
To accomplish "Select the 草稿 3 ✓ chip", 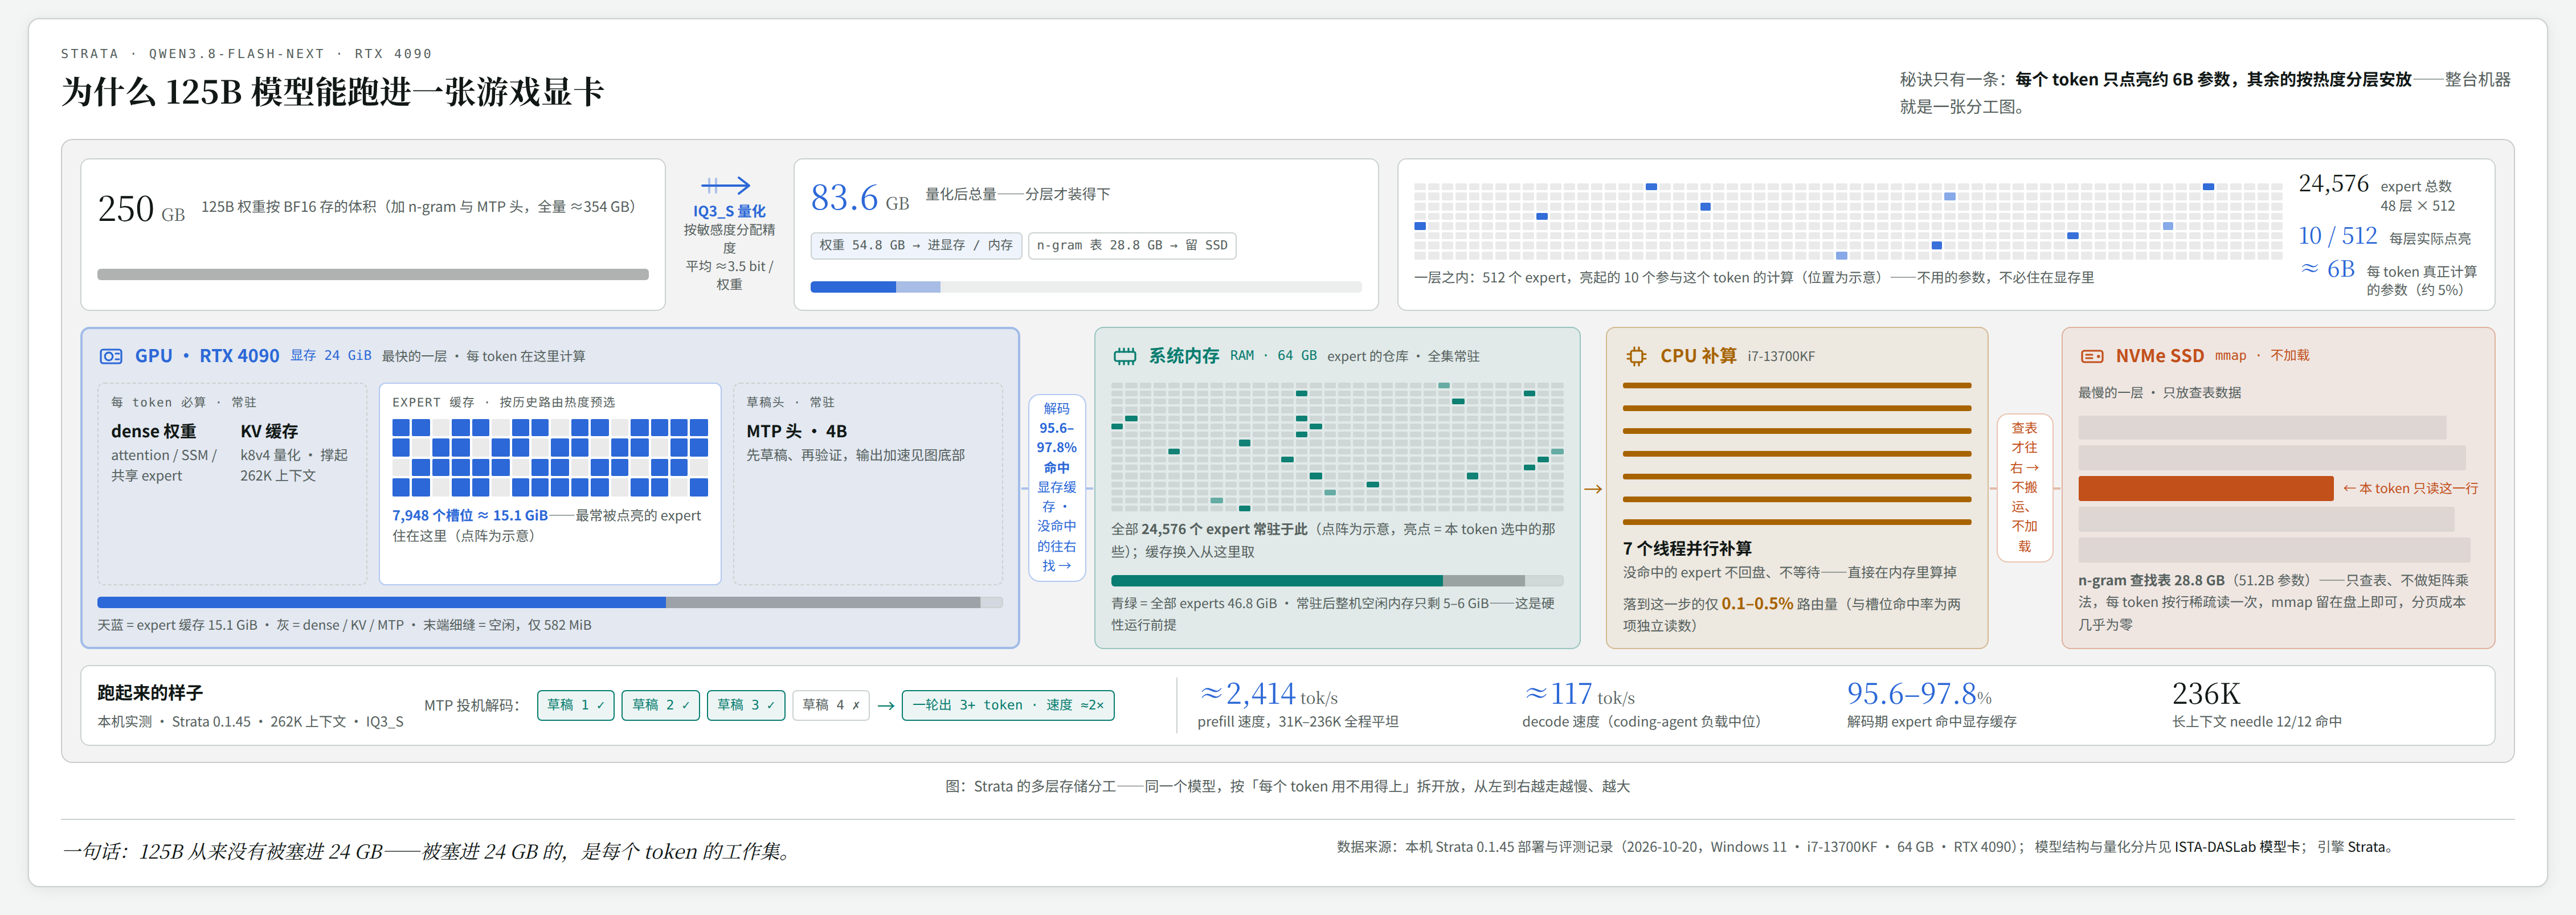I will [x=746, y=705].
